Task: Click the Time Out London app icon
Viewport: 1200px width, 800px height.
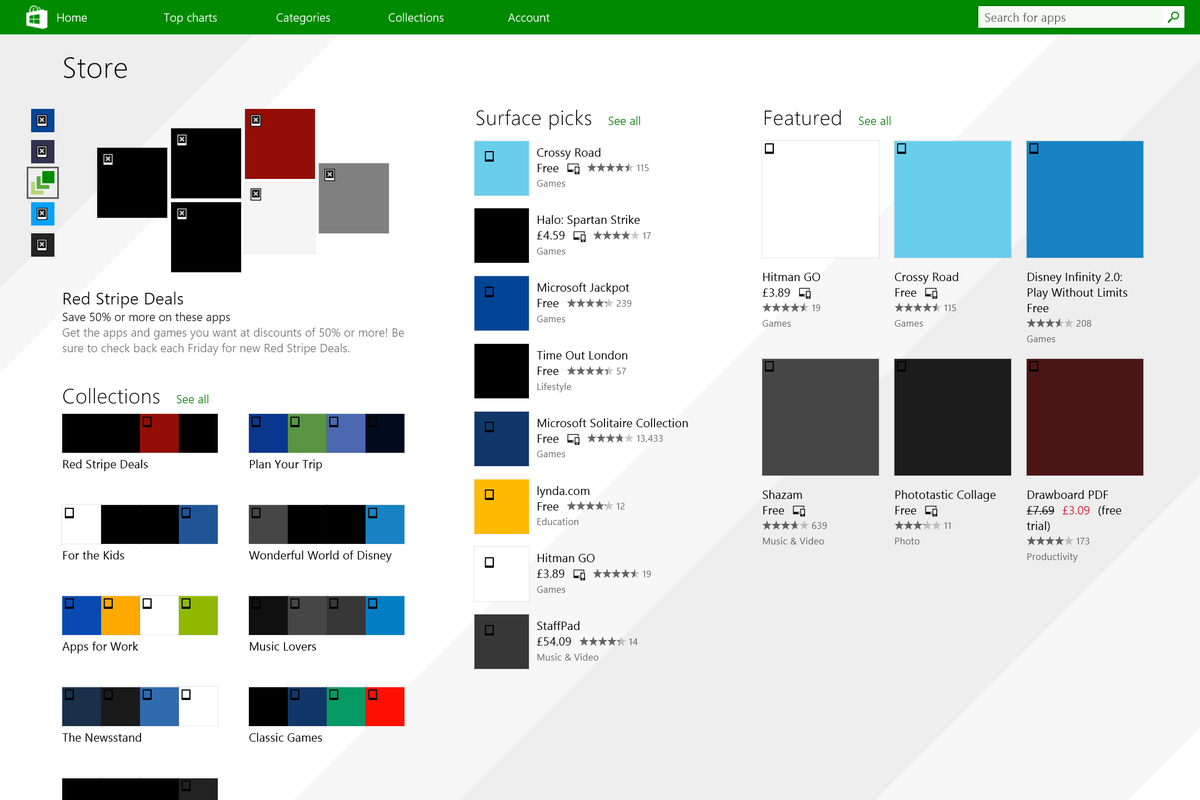Action: [x=501, y=371]
